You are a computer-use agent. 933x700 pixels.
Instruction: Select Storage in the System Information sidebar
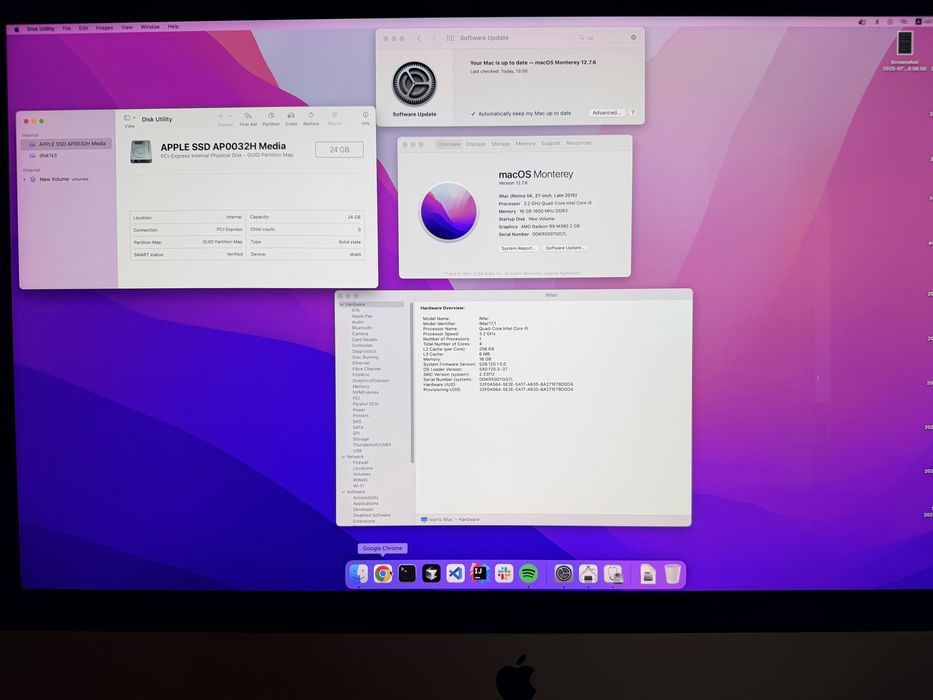[361, 439]
